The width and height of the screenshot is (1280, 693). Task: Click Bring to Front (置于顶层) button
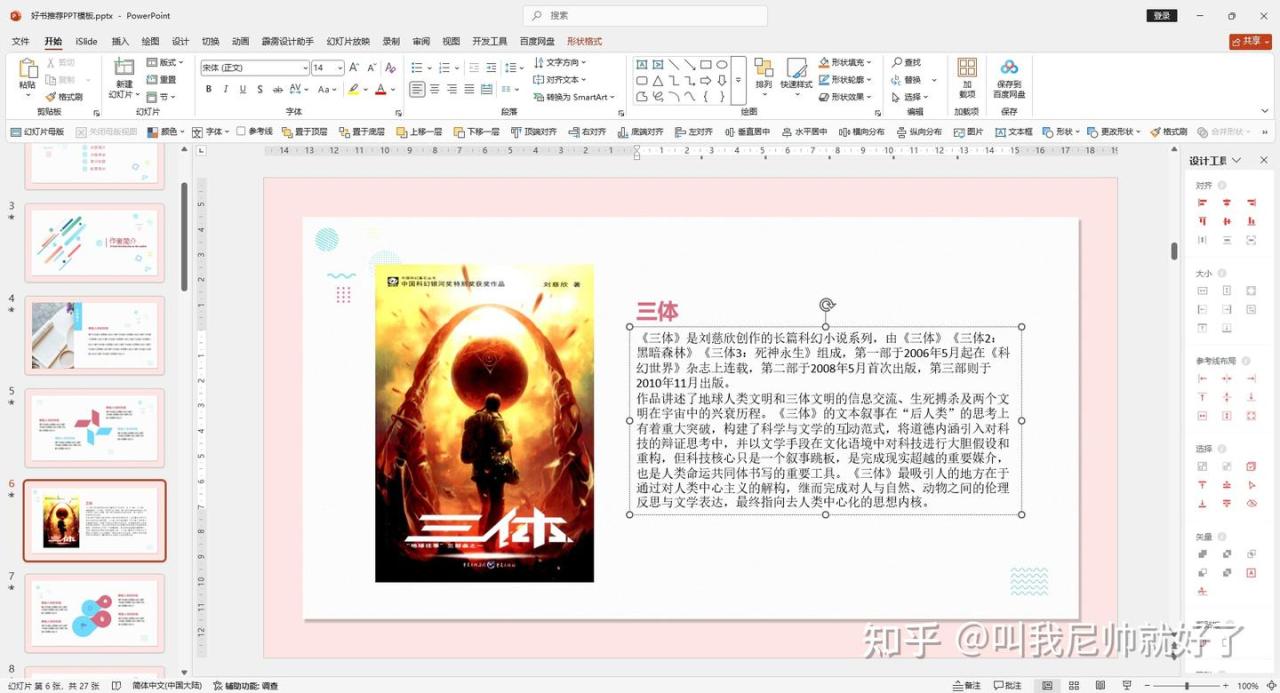click(x=305, y=132)
